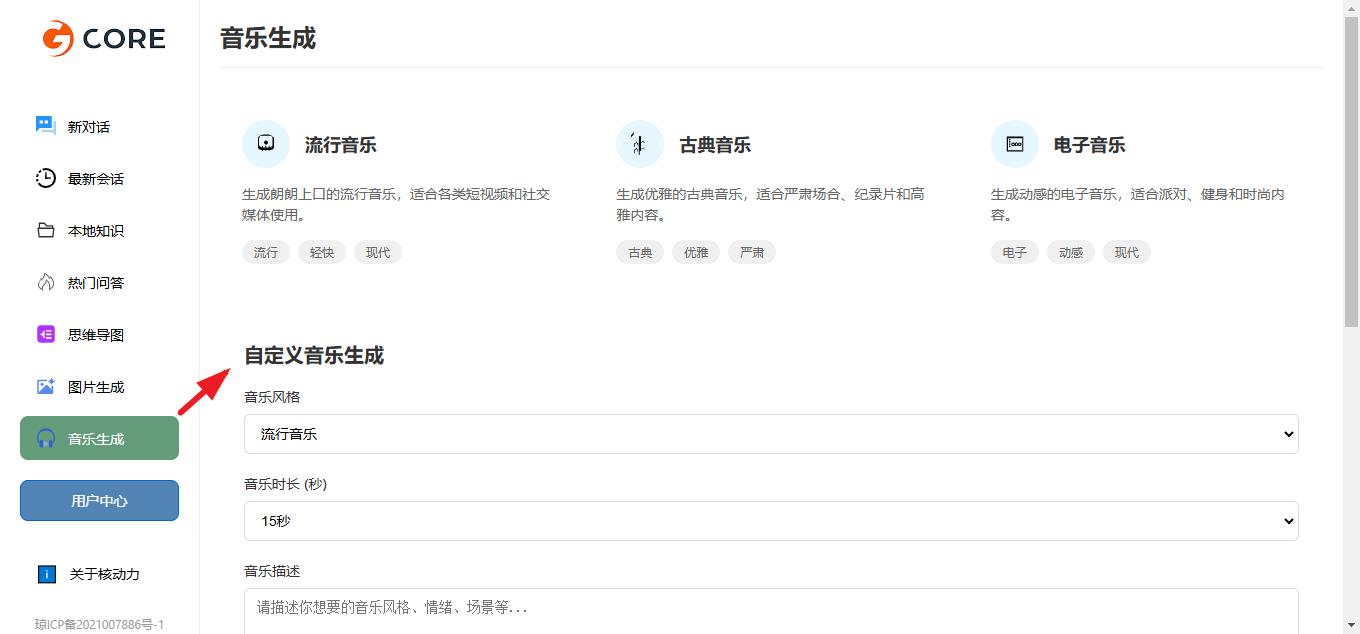Click the 思维导图 purple icon
Image resolution: width=1360 pixels, height=634 pixels.
coord(46,334)
